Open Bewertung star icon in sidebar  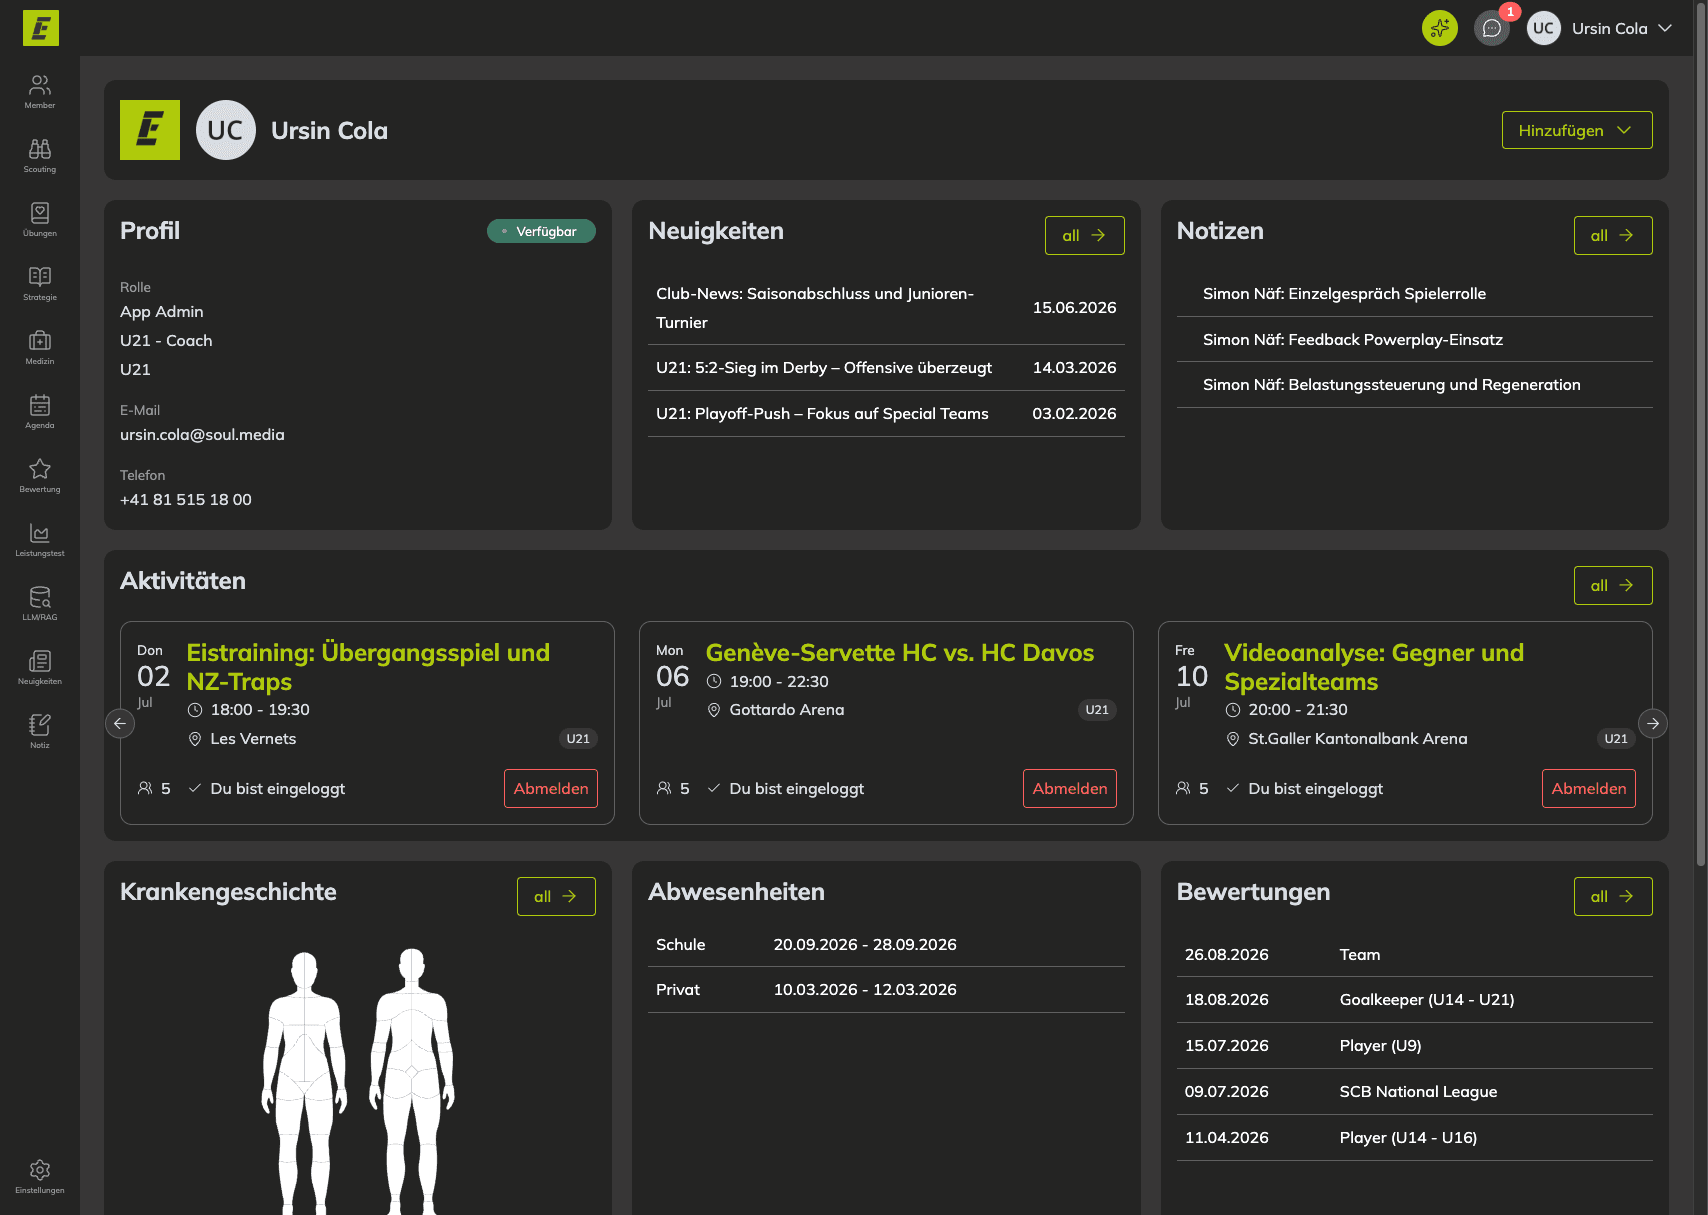pos(40,475)
